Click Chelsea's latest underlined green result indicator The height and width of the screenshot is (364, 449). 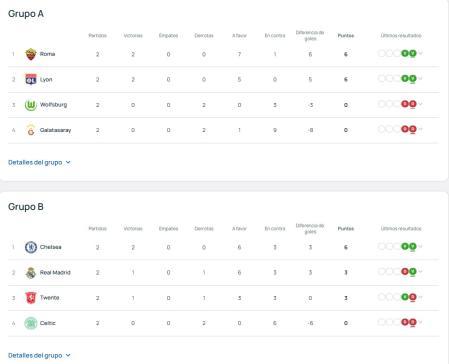pyautogui.click(x=413, y=247)
